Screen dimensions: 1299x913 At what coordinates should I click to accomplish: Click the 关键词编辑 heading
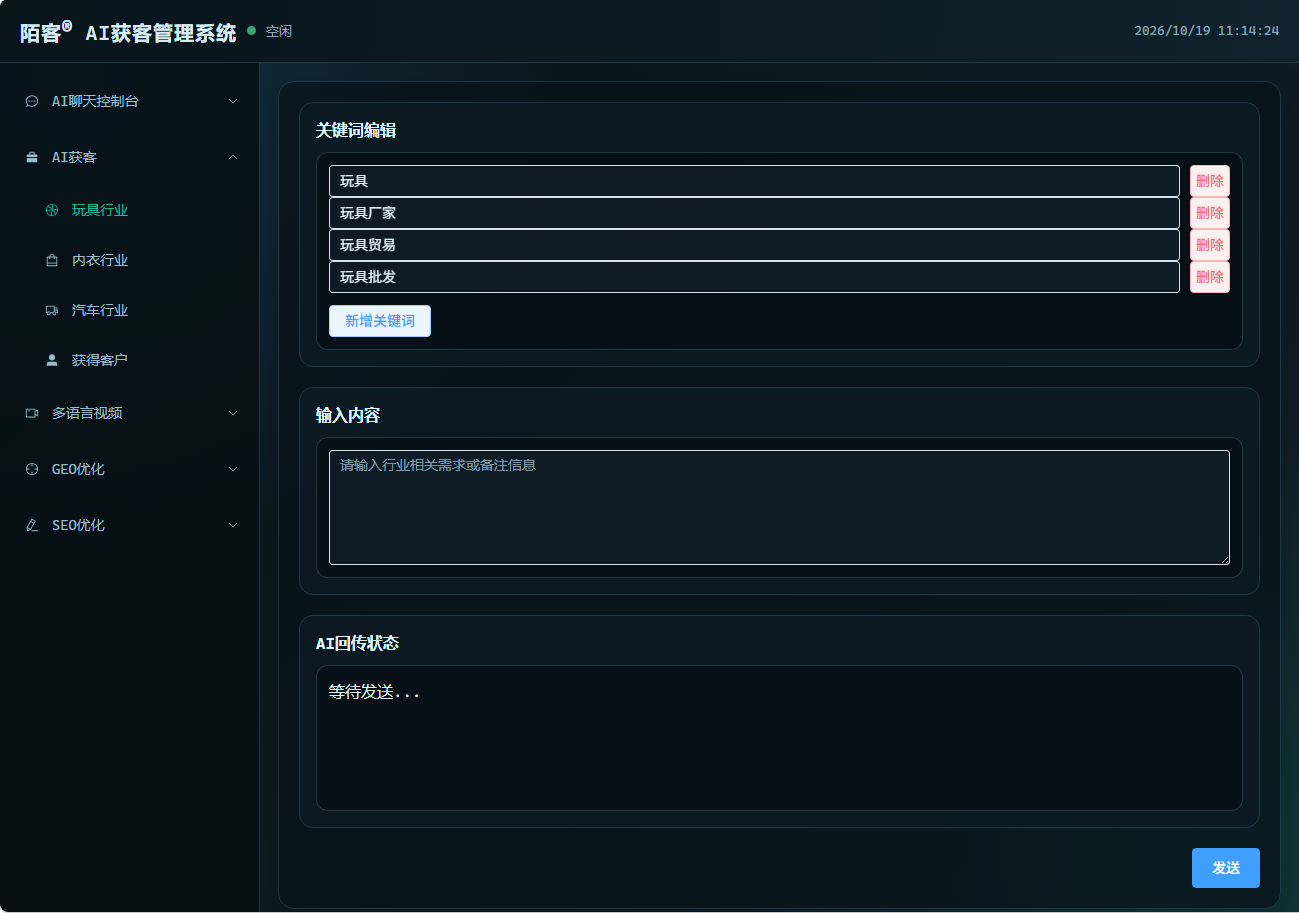pos(356,131)
